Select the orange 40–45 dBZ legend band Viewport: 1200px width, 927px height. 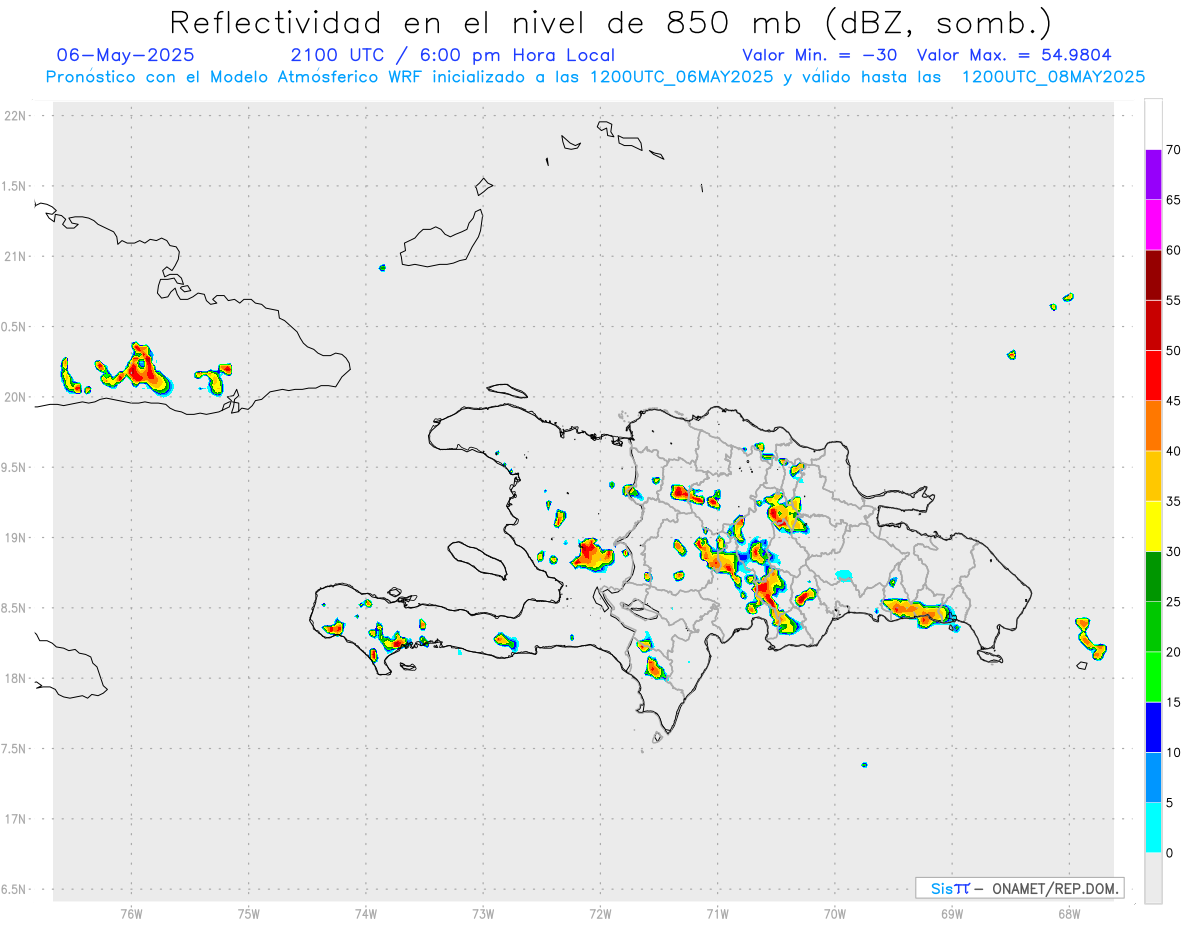click(x=1153, y=426)
